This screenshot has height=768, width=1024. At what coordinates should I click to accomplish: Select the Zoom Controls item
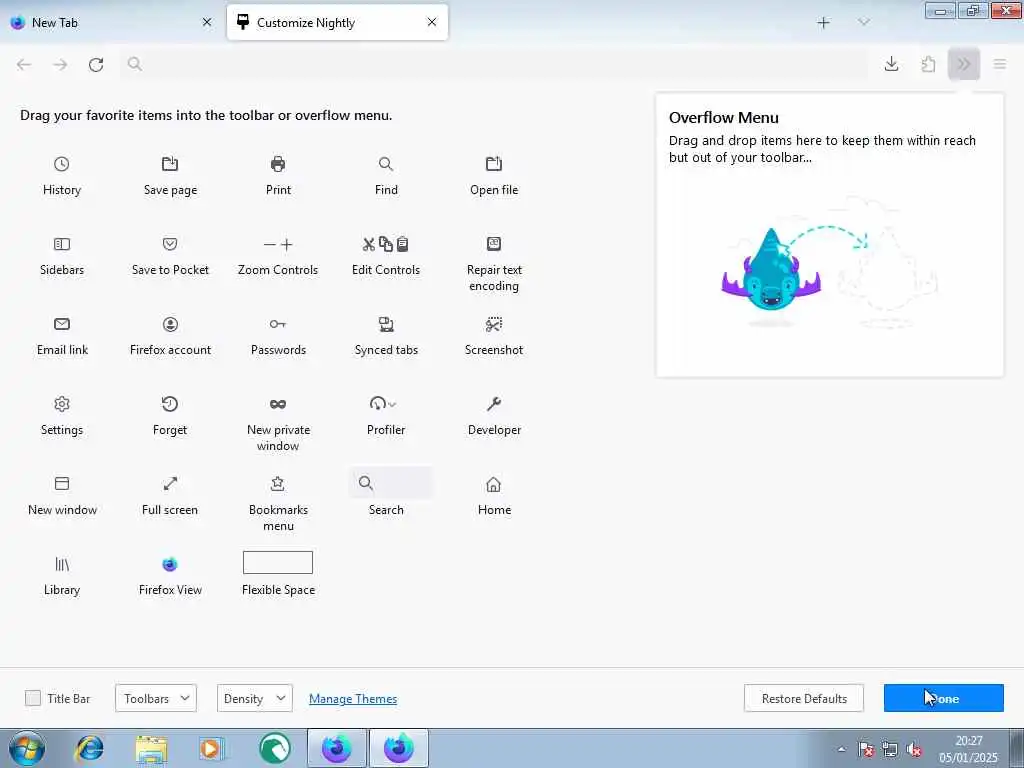click(278, 256)
